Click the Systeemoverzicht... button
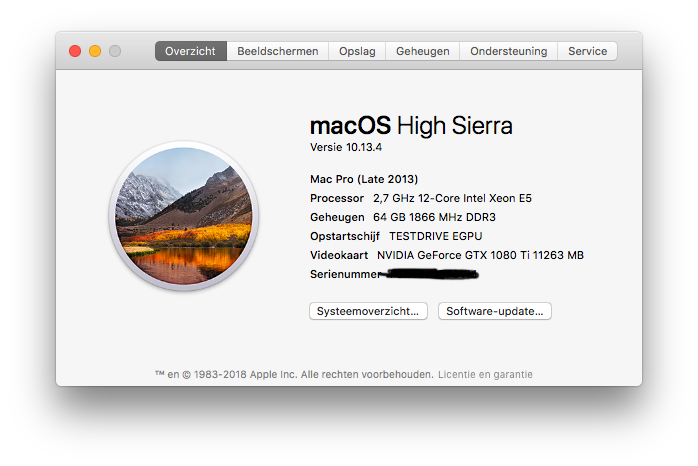 click(x=368, y=311)
